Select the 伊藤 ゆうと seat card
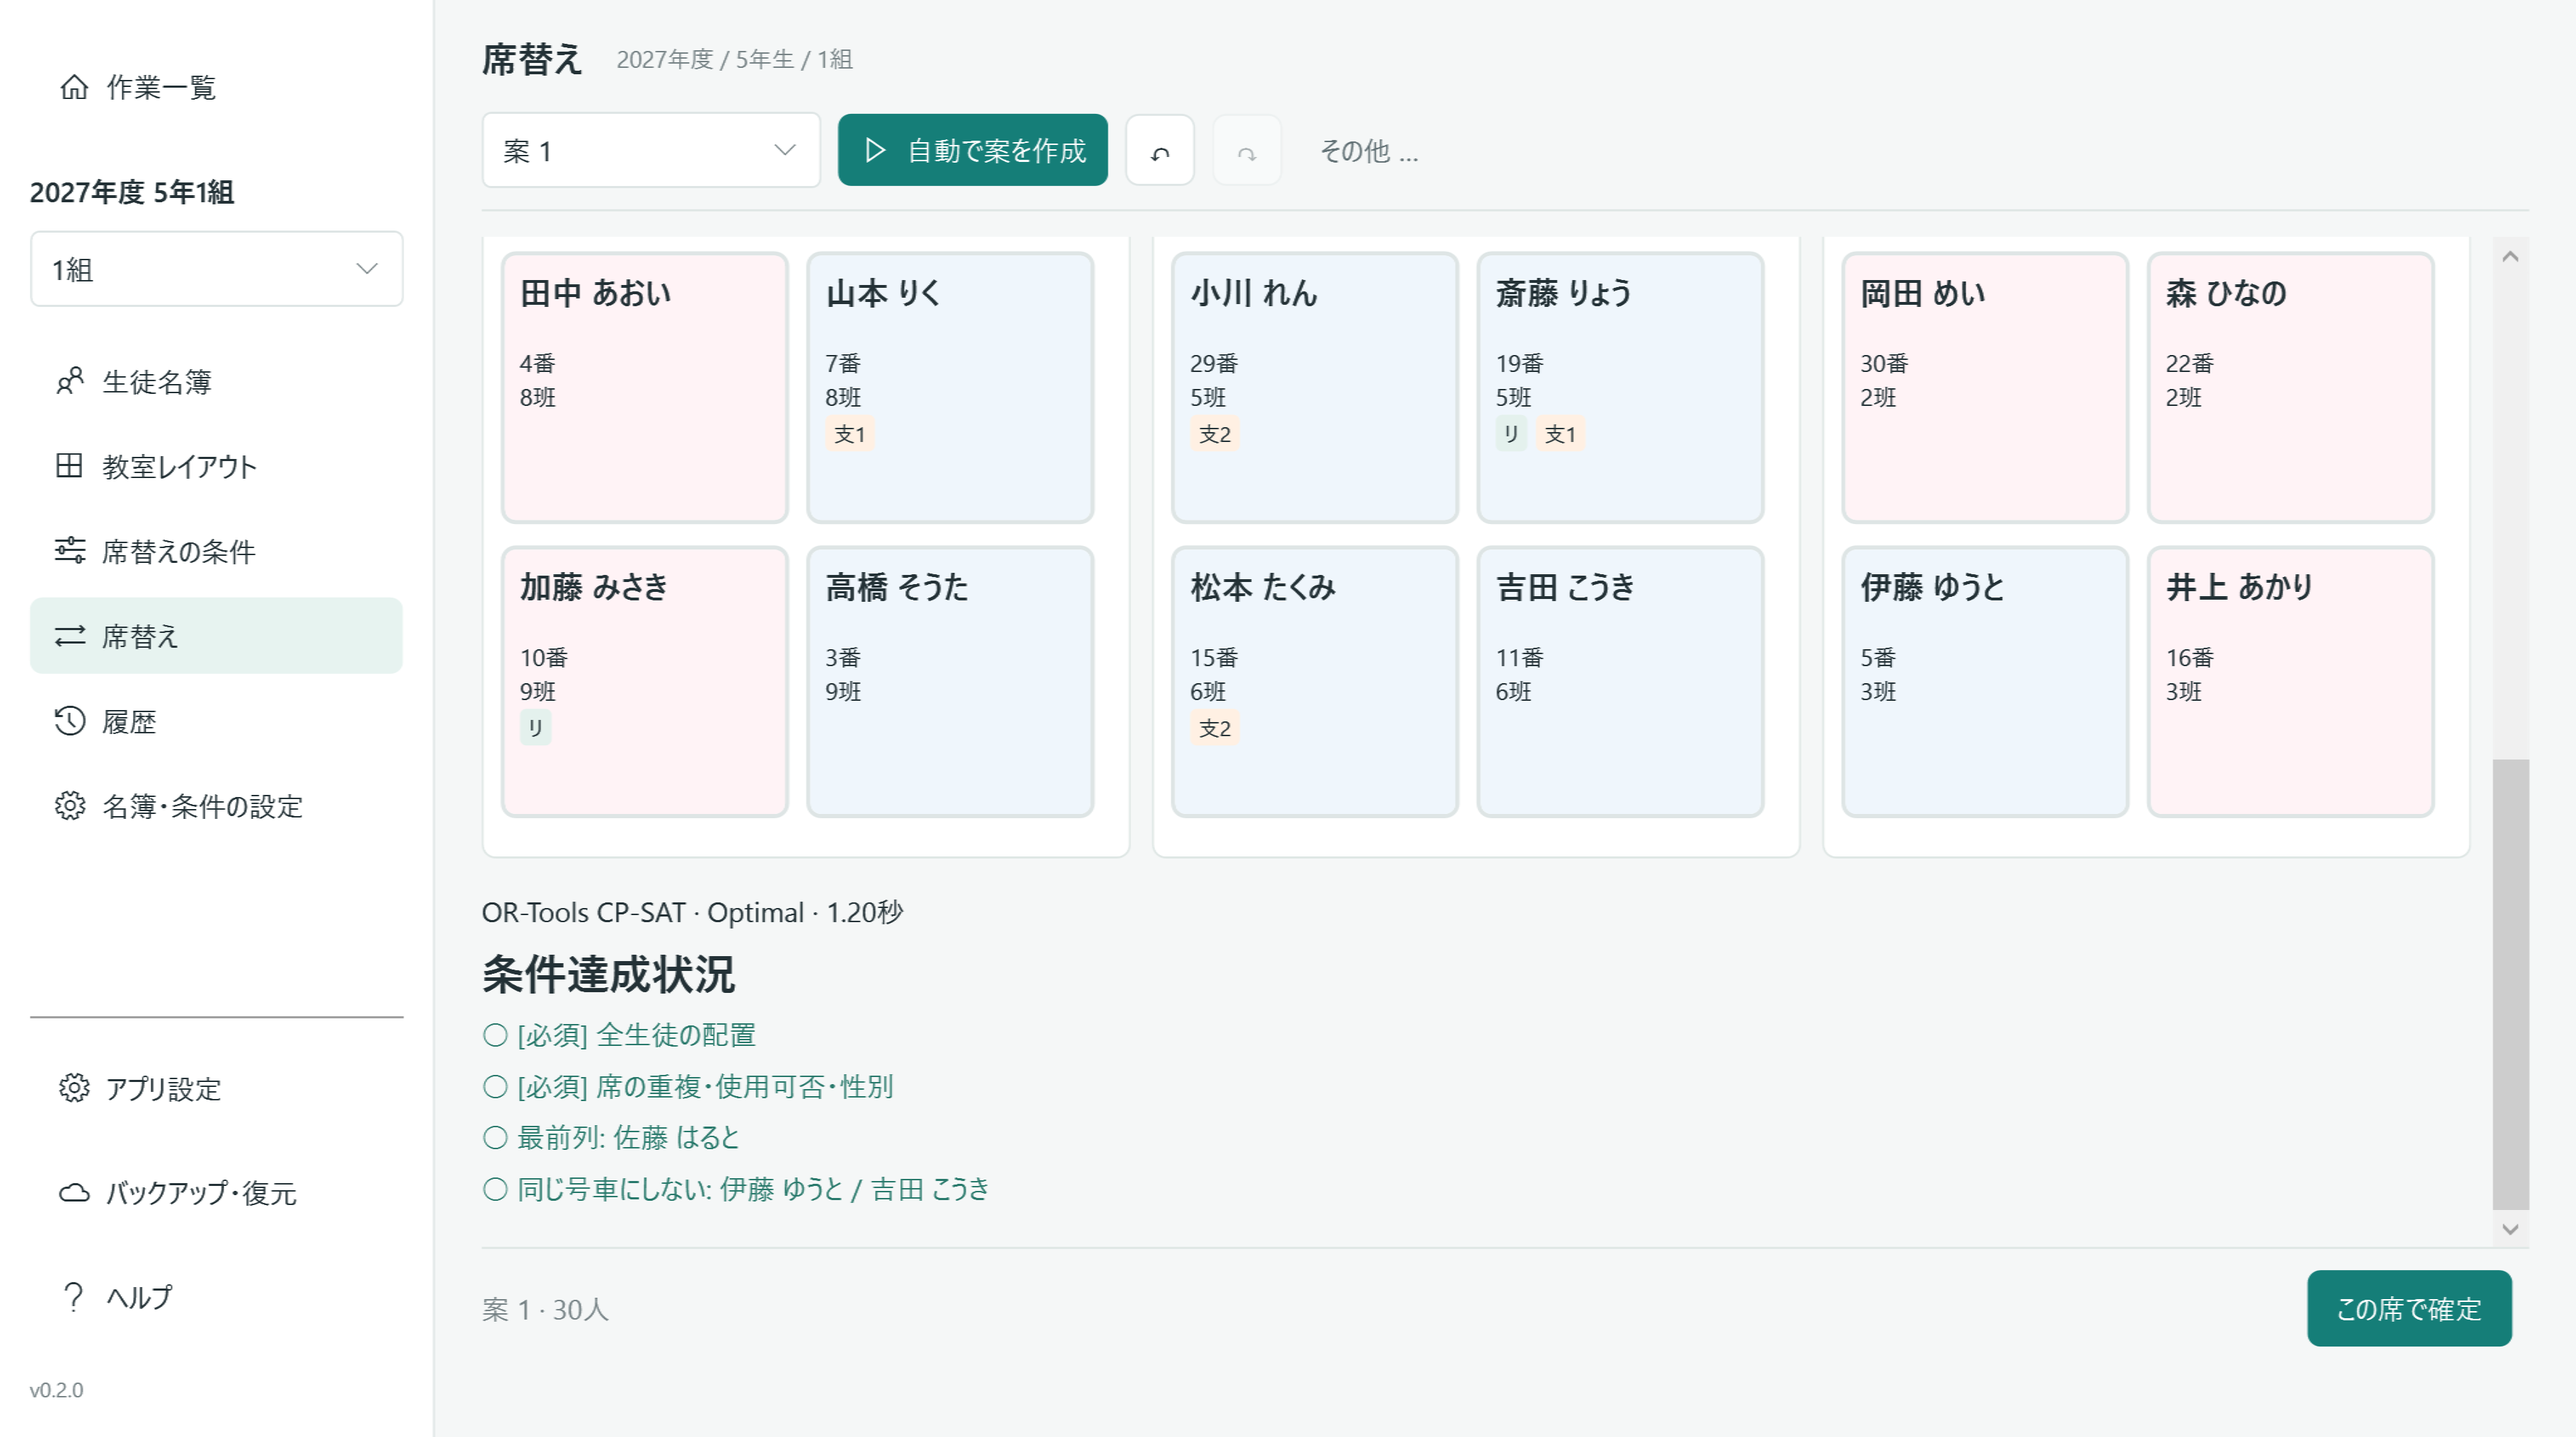Image resolution: width=2576 pixels, height=1437 pixels. [x=1985, y=681]
